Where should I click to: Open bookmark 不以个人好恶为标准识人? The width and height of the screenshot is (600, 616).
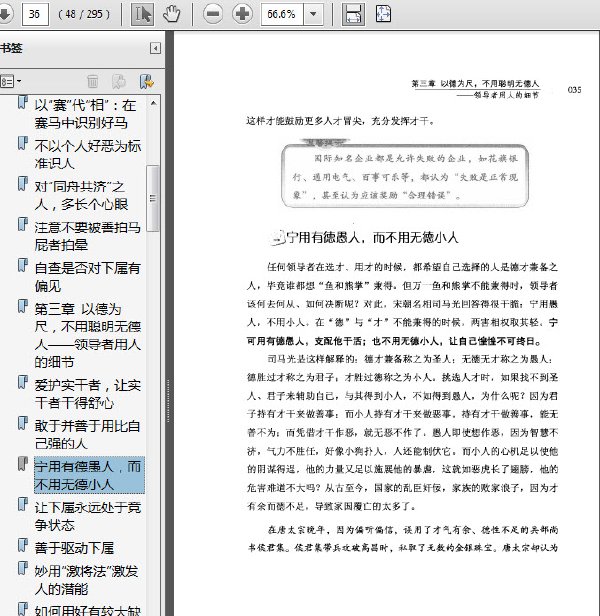[x=88, y=154]
